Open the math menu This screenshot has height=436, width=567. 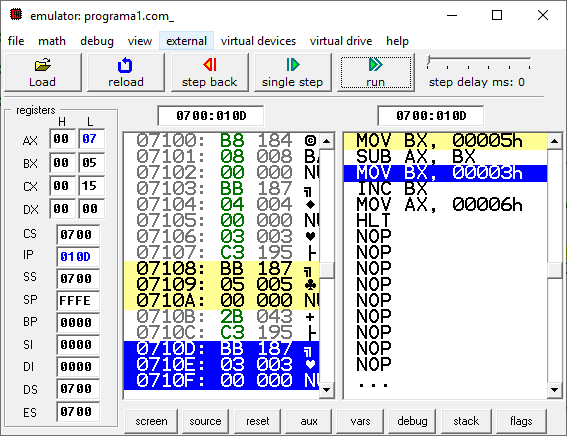pyautogui.click(x=52, y=41)
